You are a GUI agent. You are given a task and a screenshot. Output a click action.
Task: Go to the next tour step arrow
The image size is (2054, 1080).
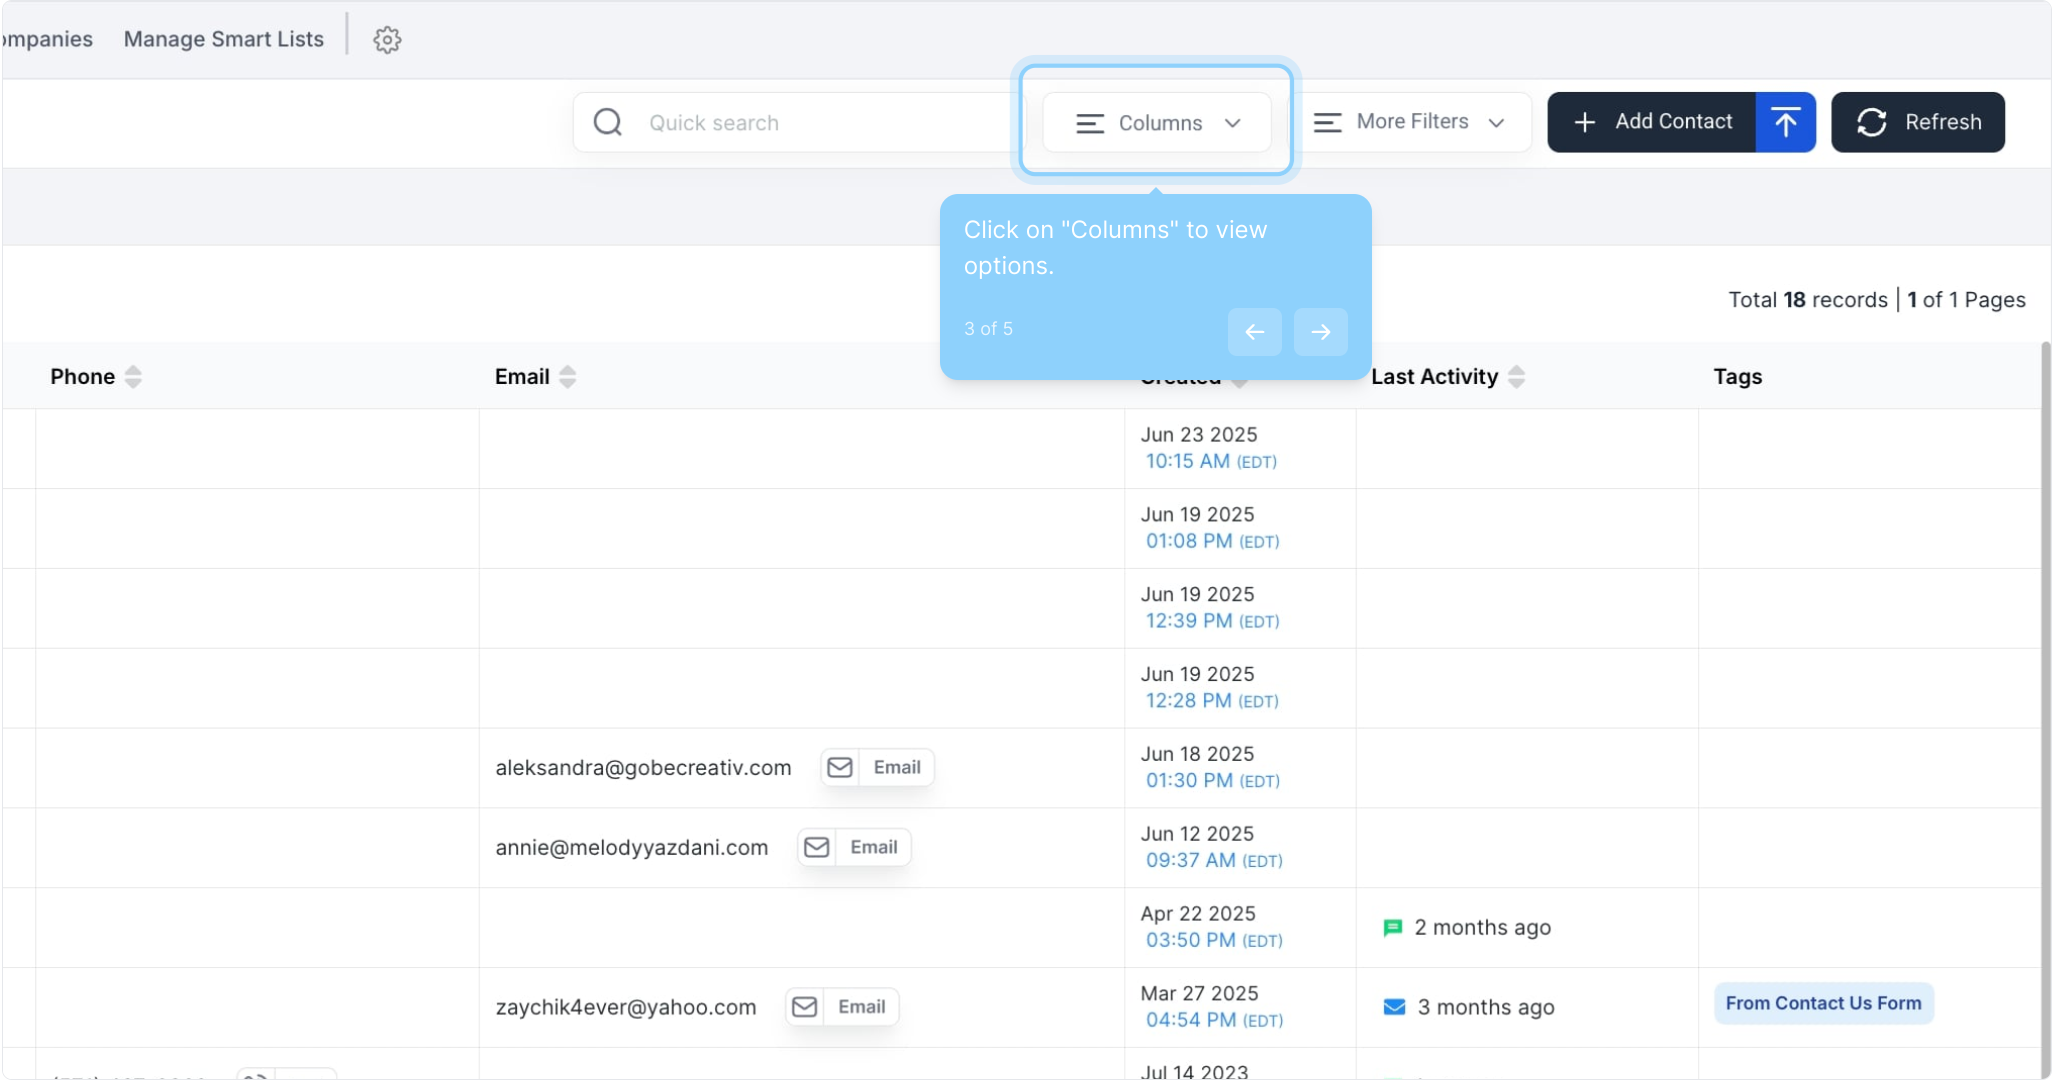(1320, 332)
